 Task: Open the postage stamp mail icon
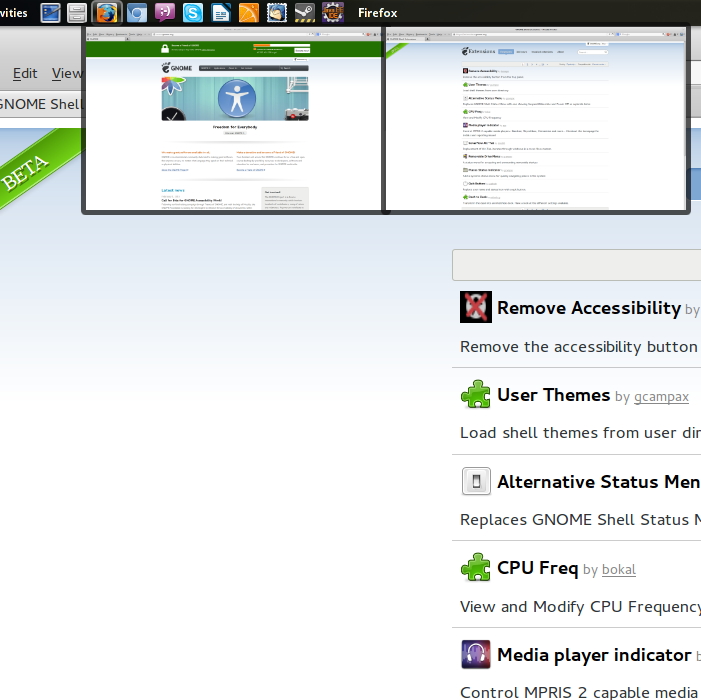277,13
